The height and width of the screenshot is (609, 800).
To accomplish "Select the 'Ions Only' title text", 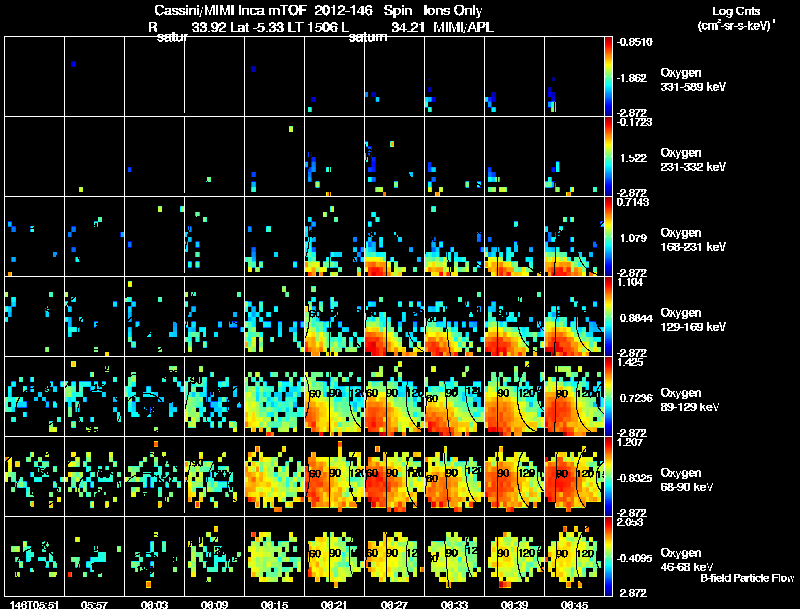I will pyautogui.click(x=453, y=10).
